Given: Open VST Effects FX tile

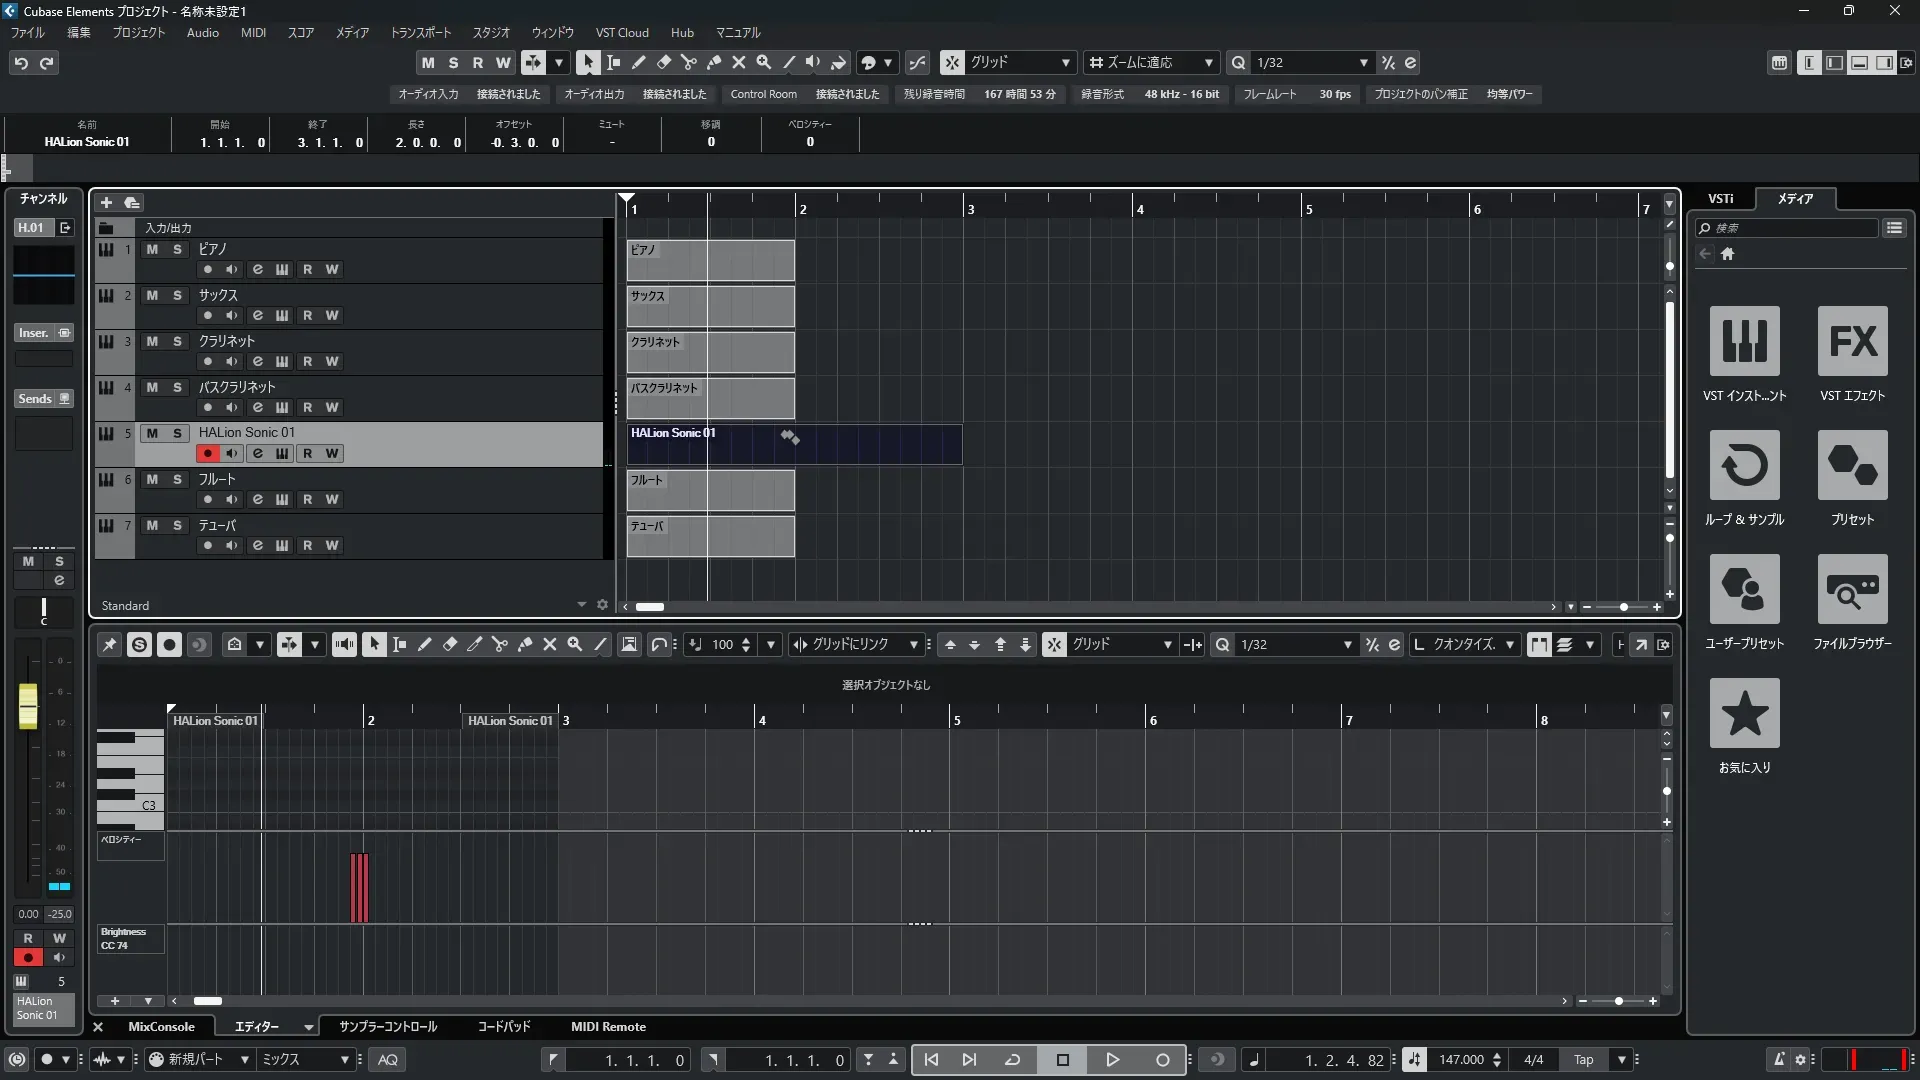Looking at the screenshot, I should (1852, 341).
